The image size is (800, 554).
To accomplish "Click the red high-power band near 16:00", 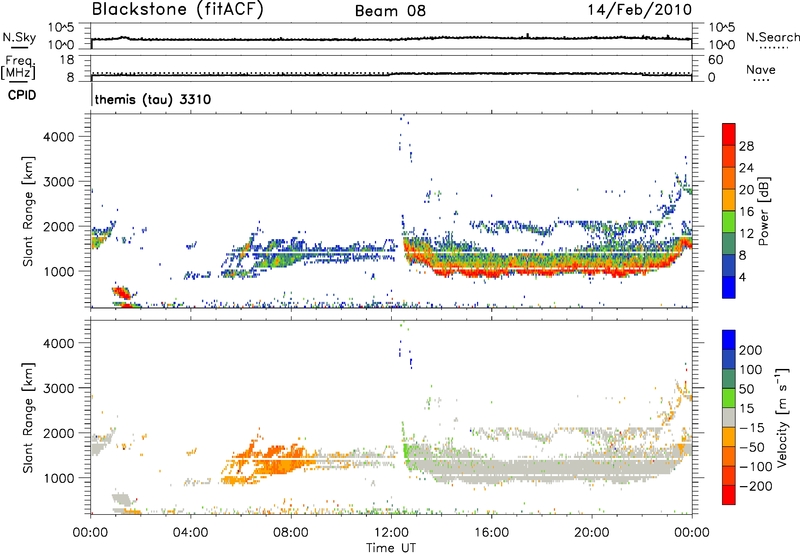I will [492, 274].
